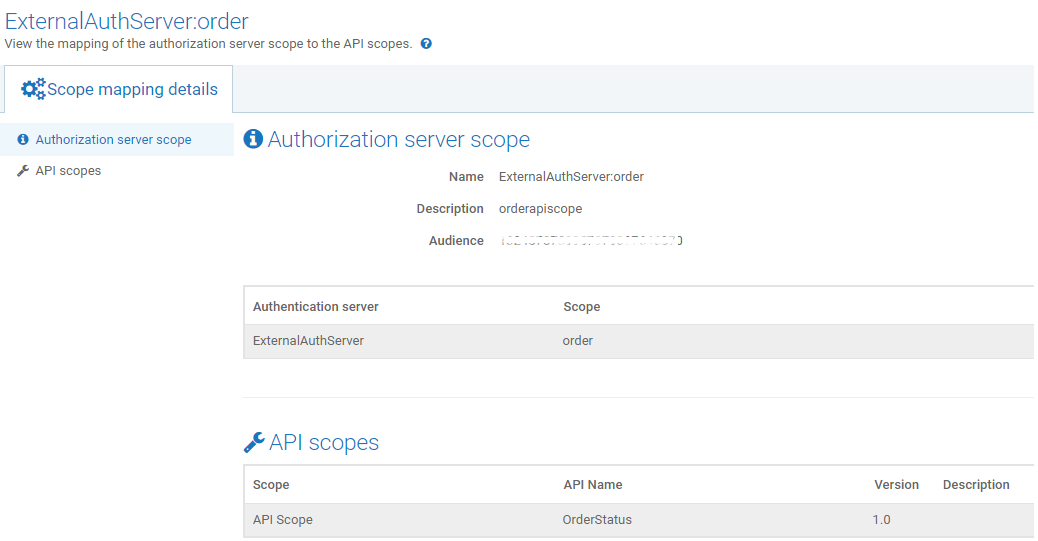Select the API Scope cell
Screen dimensions: 1038x541
coord(283,520)
